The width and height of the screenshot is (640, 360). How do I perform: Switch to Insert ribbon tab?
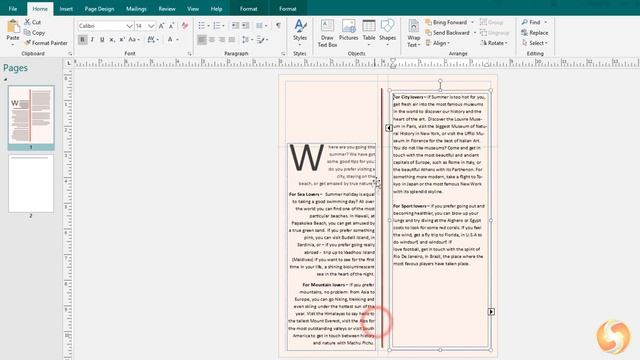(66, 9)
